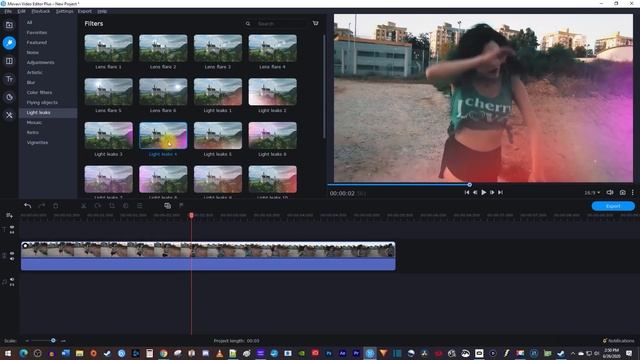The image size is (640, 360).
Task: Open the Playback menu
Action: click(40, 11)
